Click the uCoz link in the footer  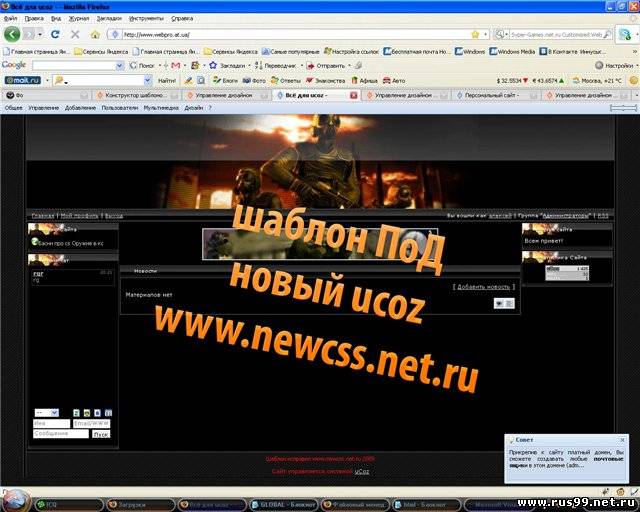point(362,471)
